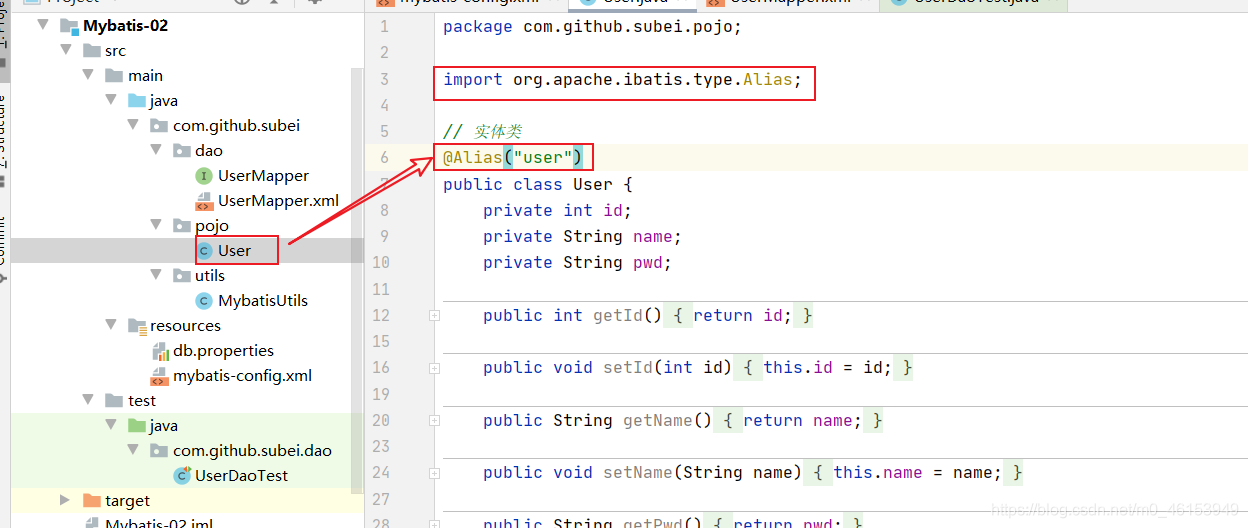Click line number 6 in the gutter

click(384, 158)
